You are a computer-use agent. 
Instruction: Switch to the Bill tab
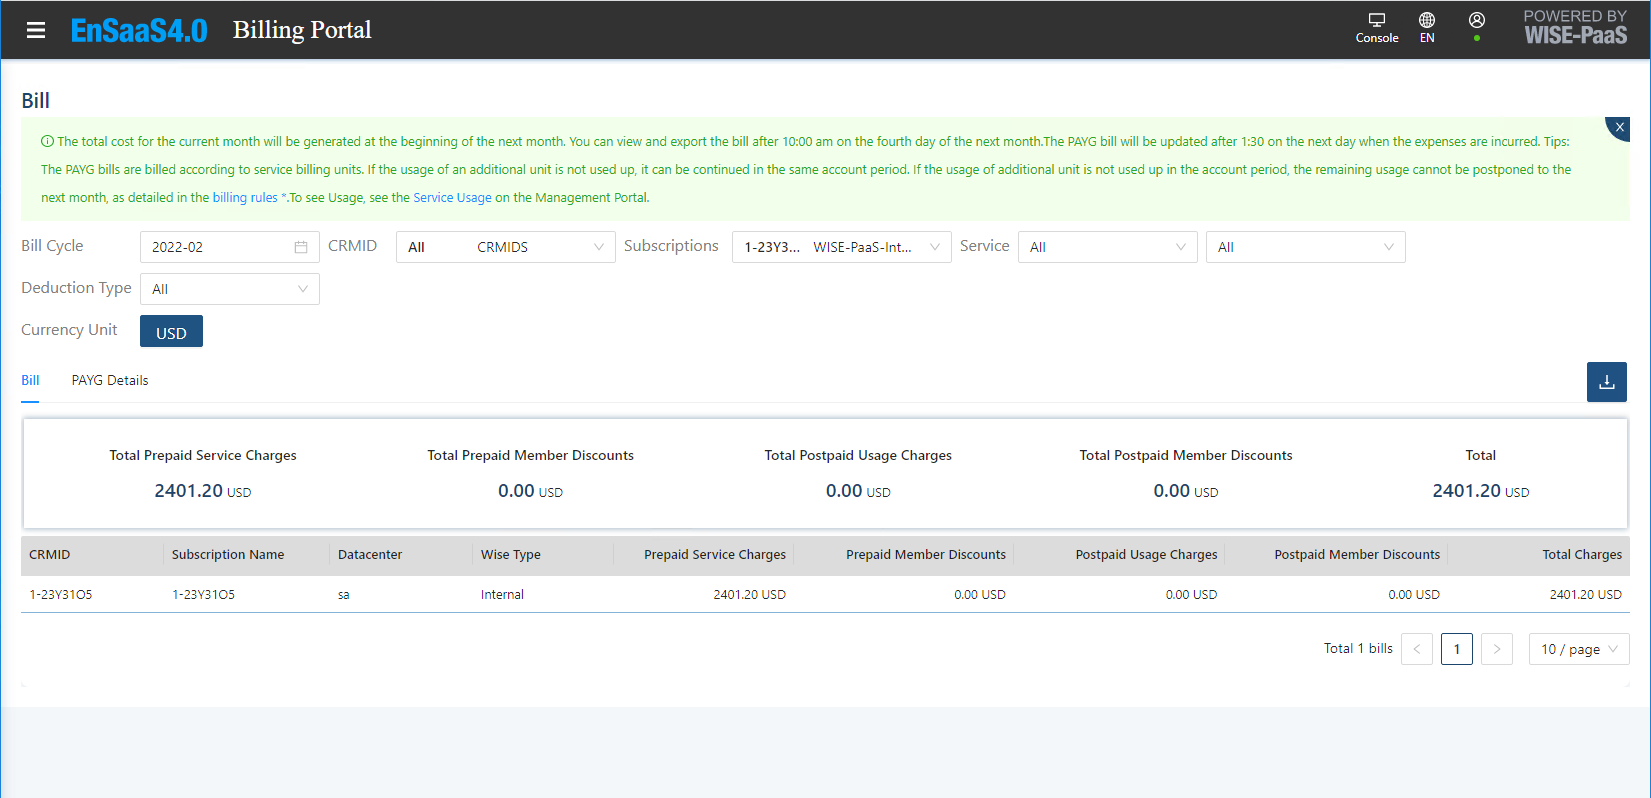tap(30, 380)
